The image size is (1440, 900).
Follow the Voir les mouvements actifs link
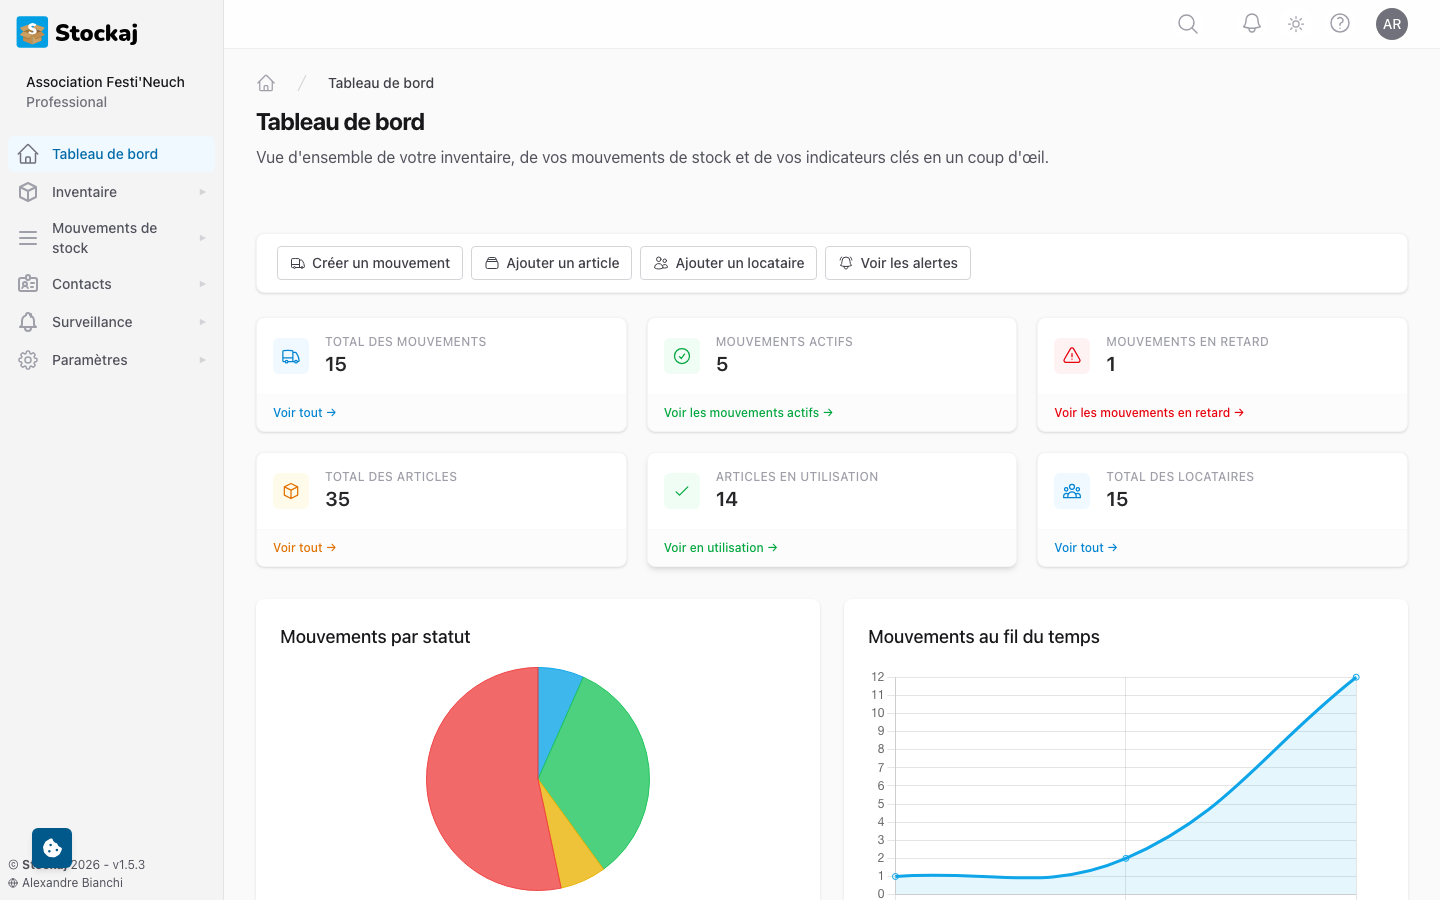tap(749, 412)
